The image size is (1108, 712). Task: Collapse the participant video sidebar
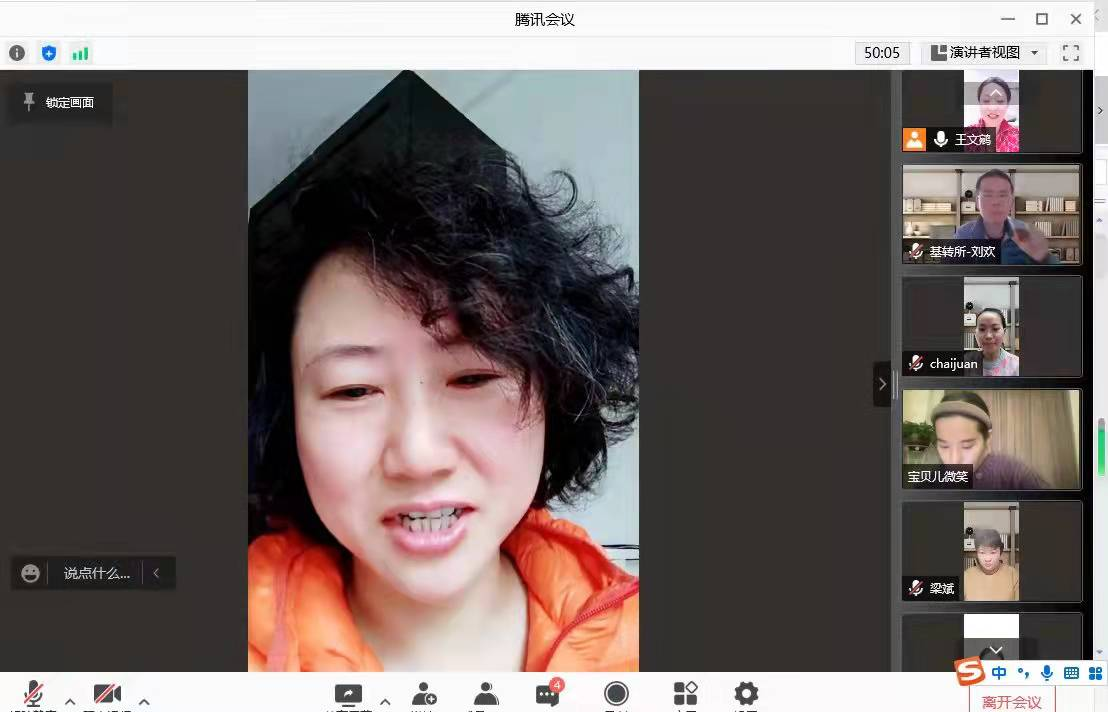click(882, 384)
